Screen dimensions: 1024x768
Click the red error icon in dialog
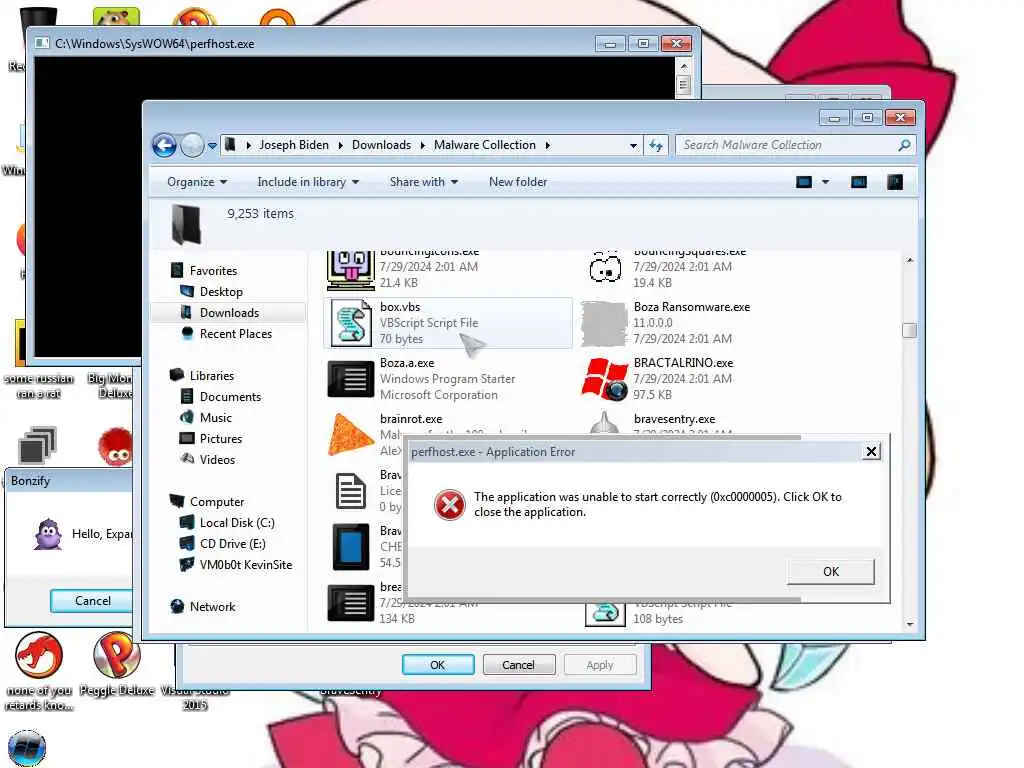pos(450,505)
